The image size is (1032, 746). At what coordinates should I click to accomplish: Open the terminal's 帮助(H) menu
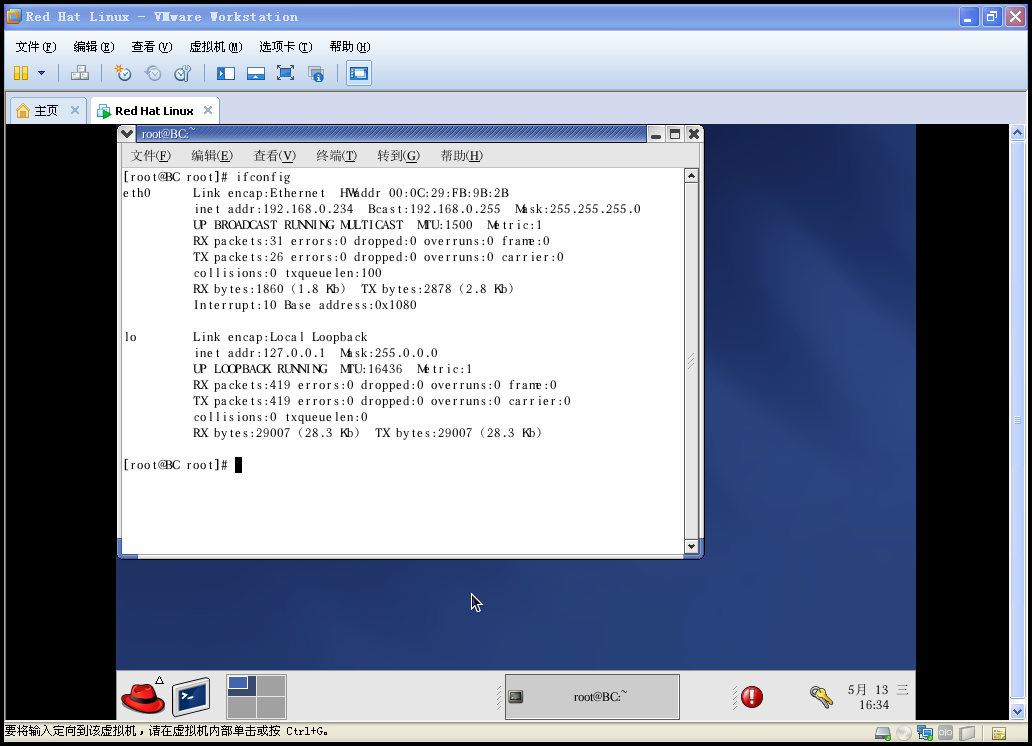pyautogui.click(x=461, y=155)
